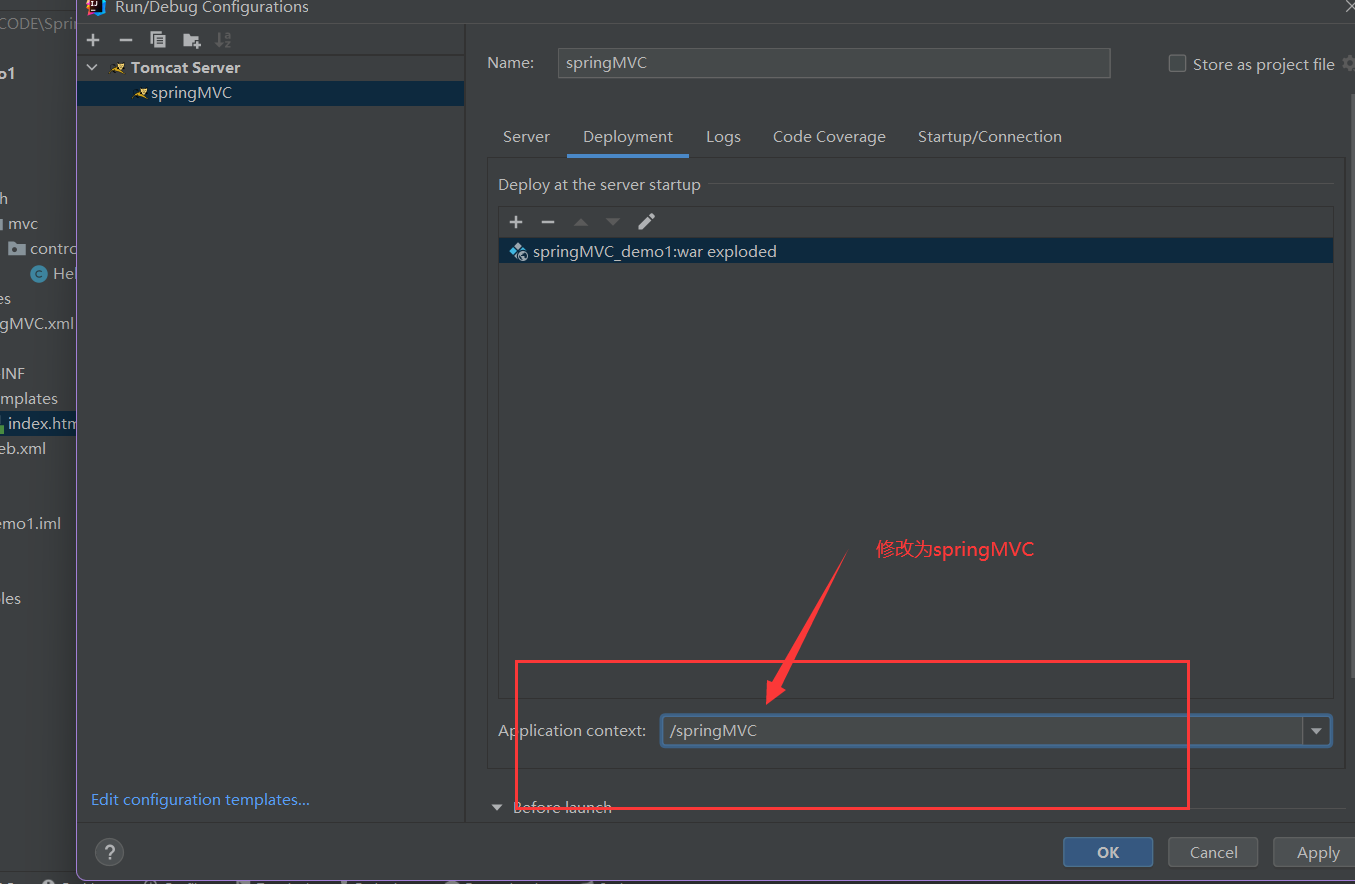
Task: Remove the selected run configuration
Action: point(125,40)
